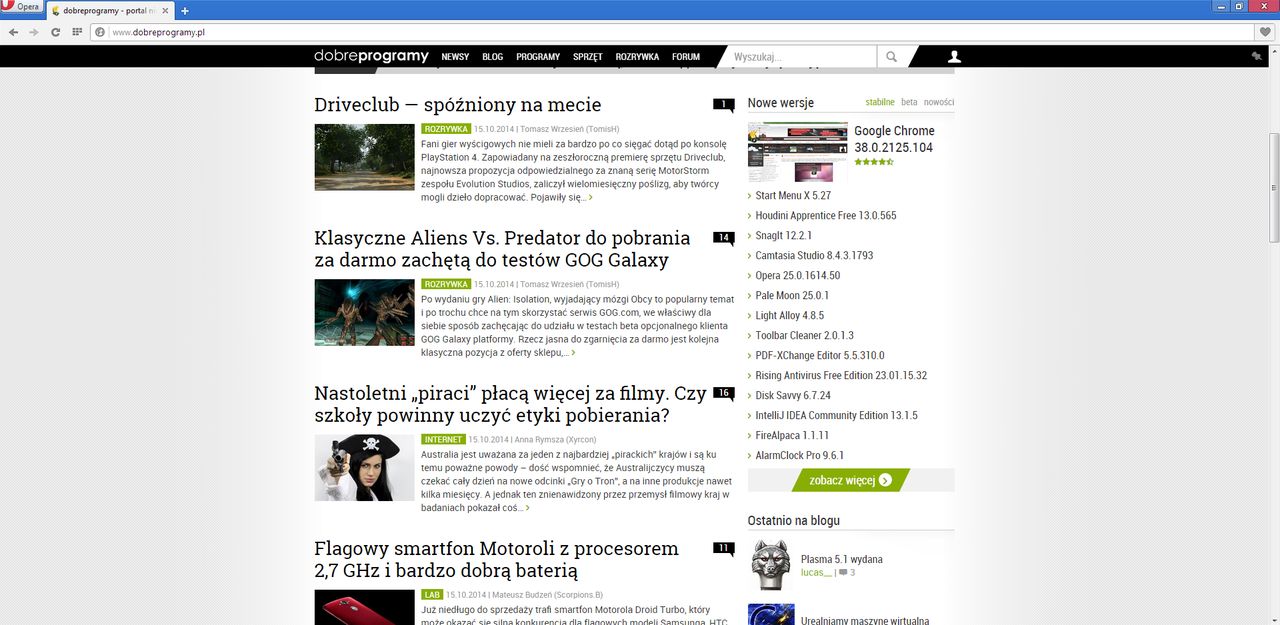Open the user profile silhouette icon
Screen dimensions: 1280x625
pyautogui.click(x=953, y=56)
